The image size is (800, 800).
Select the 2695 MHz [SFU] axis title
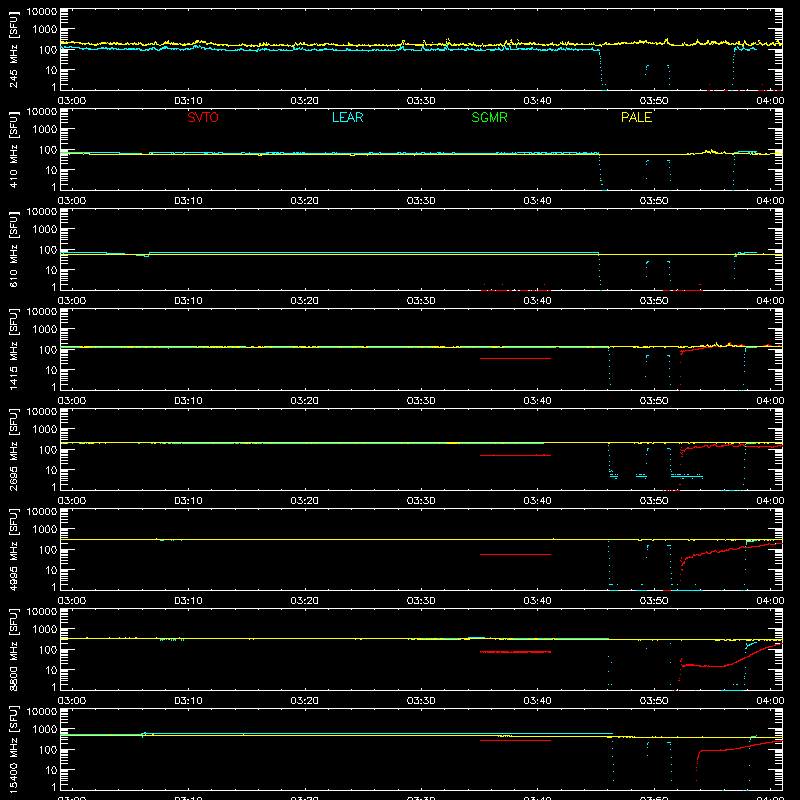(x=14, y=449)
